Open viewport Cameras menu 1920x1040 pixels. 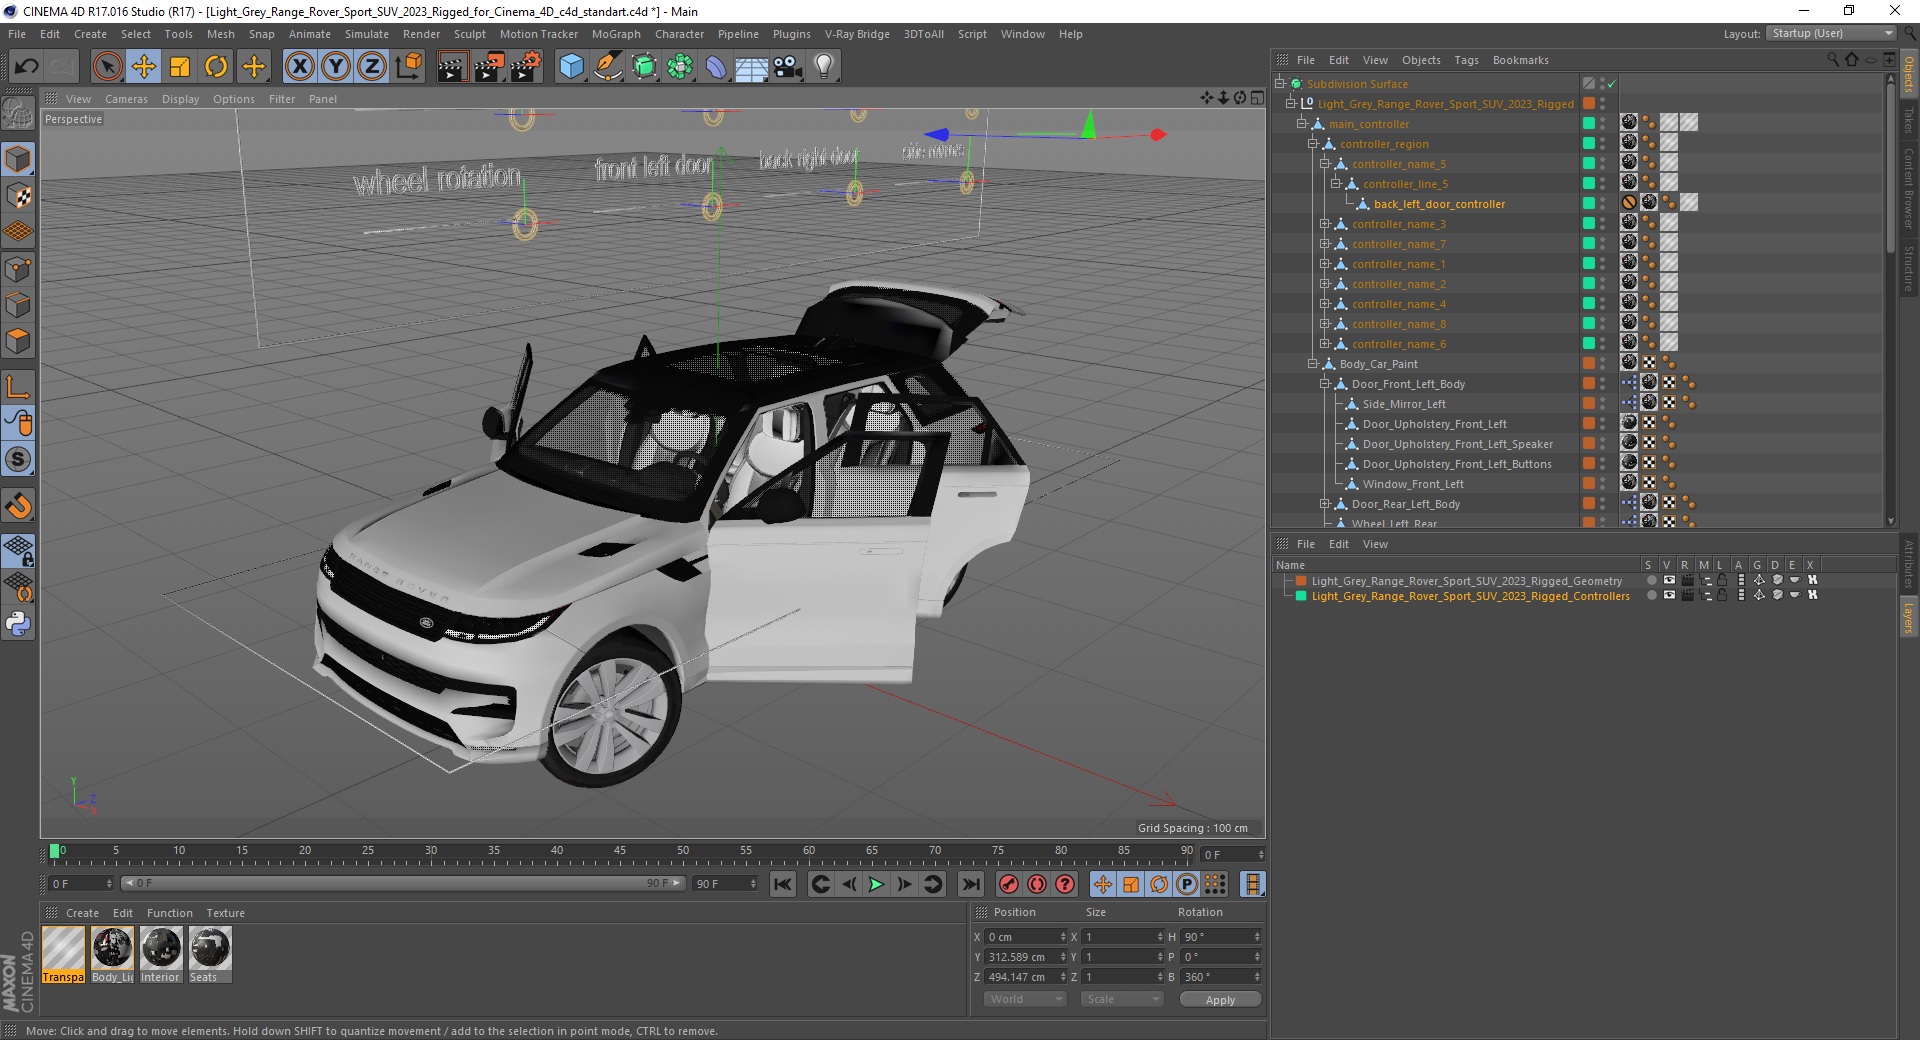coord(126,99)
